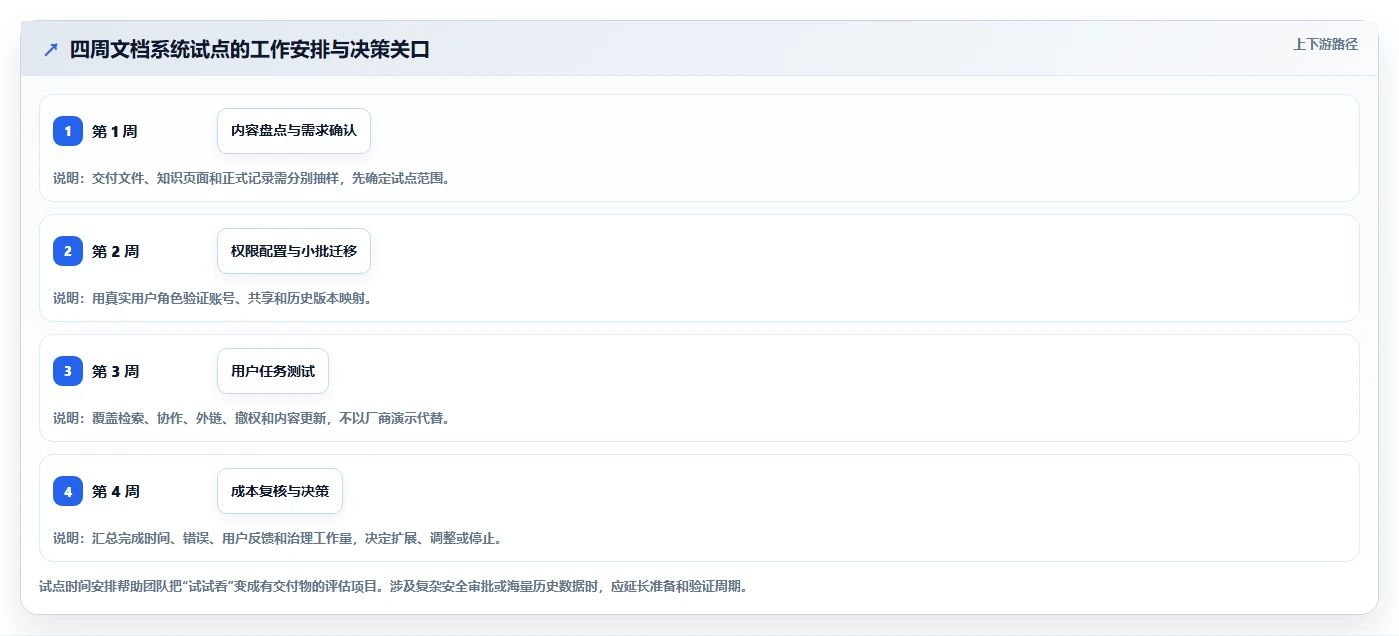
Task: Click the arrow icon beside the panel title
Action: [x=51, y=49]
